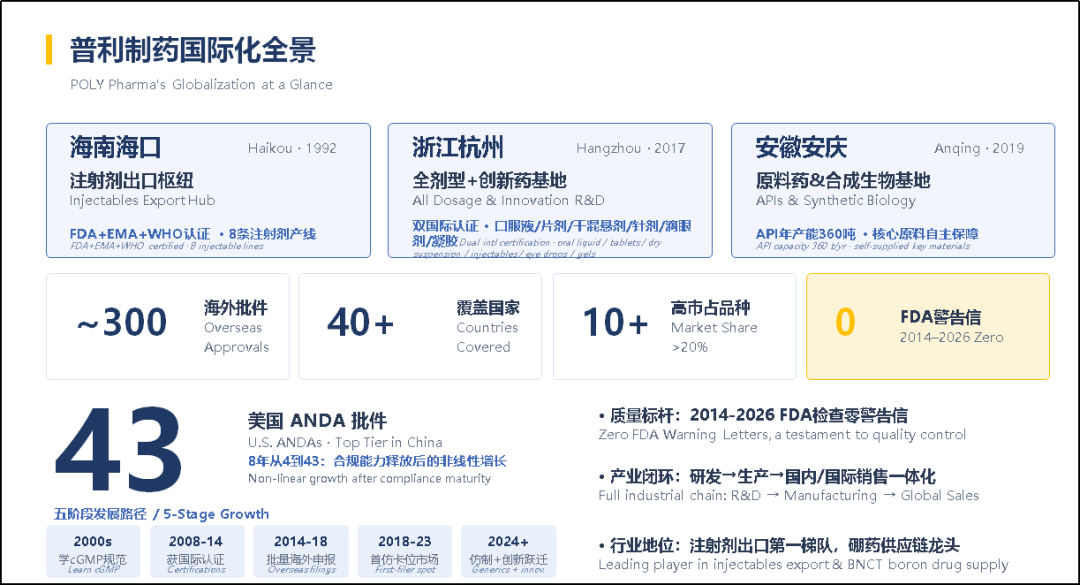This screenshot has width=1080, height=585.
Task: Click 质量标杆 bullet line
Action: (x=753, y=415)
